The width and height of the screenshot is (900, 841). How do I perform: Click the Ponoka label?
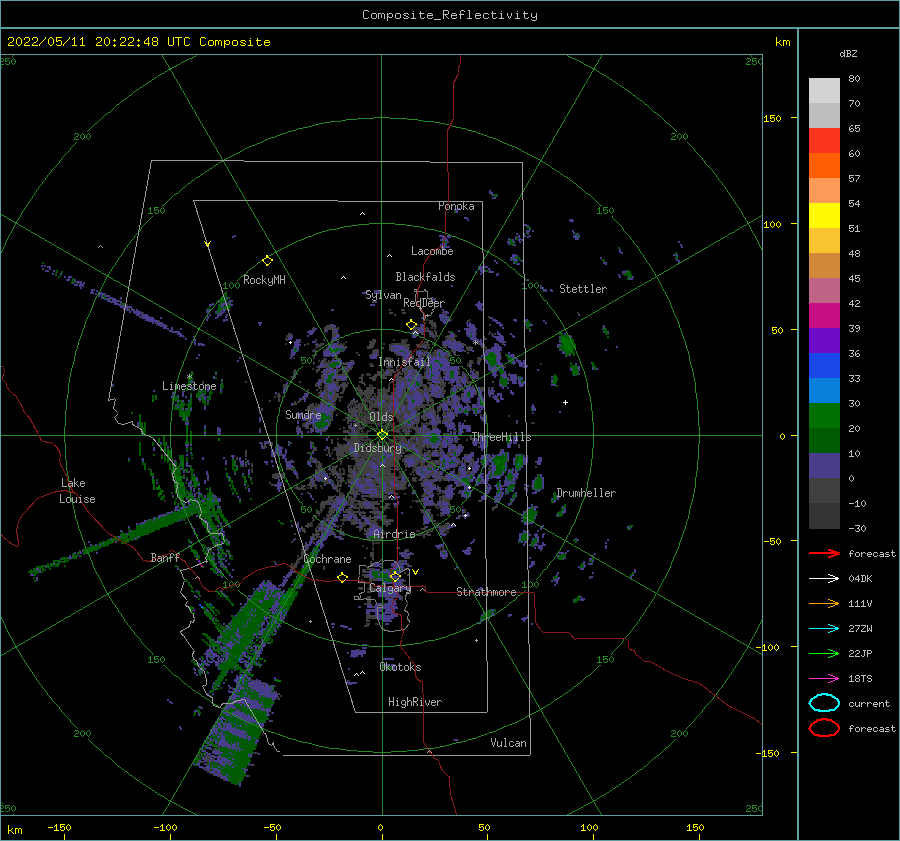point(456,206)
